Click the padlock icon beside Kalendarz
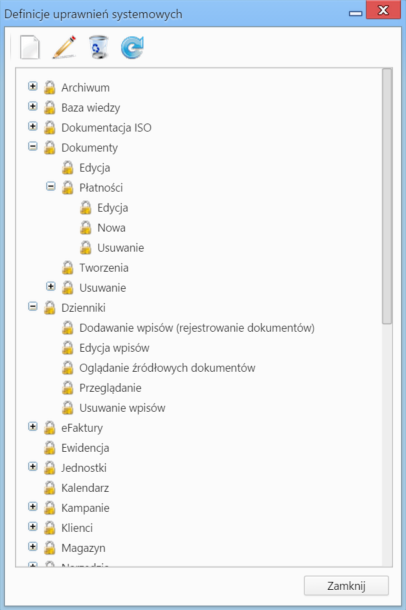Viewport: 406px width, 610px height. pos(49,488)
